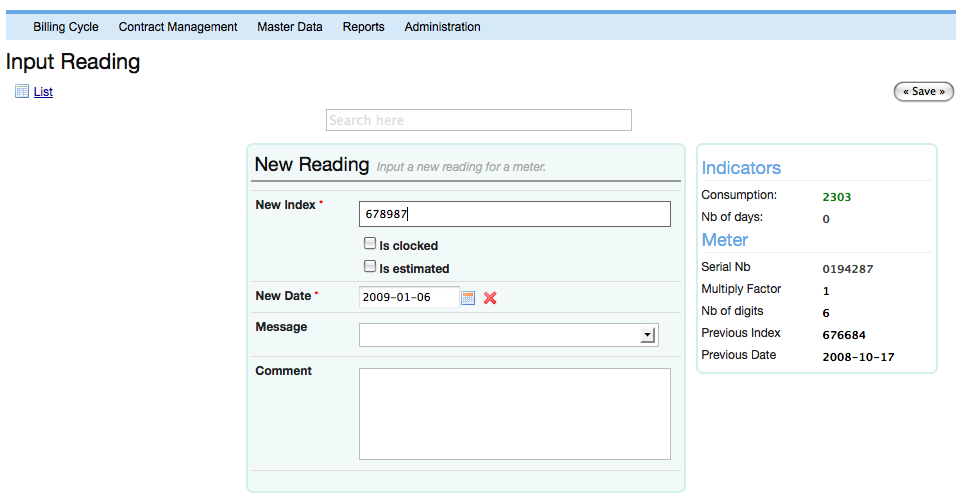Image resolution: width=964 pixels, height=499 pixels.
Task: Click into the New Index field
Action: coord(515,214)
